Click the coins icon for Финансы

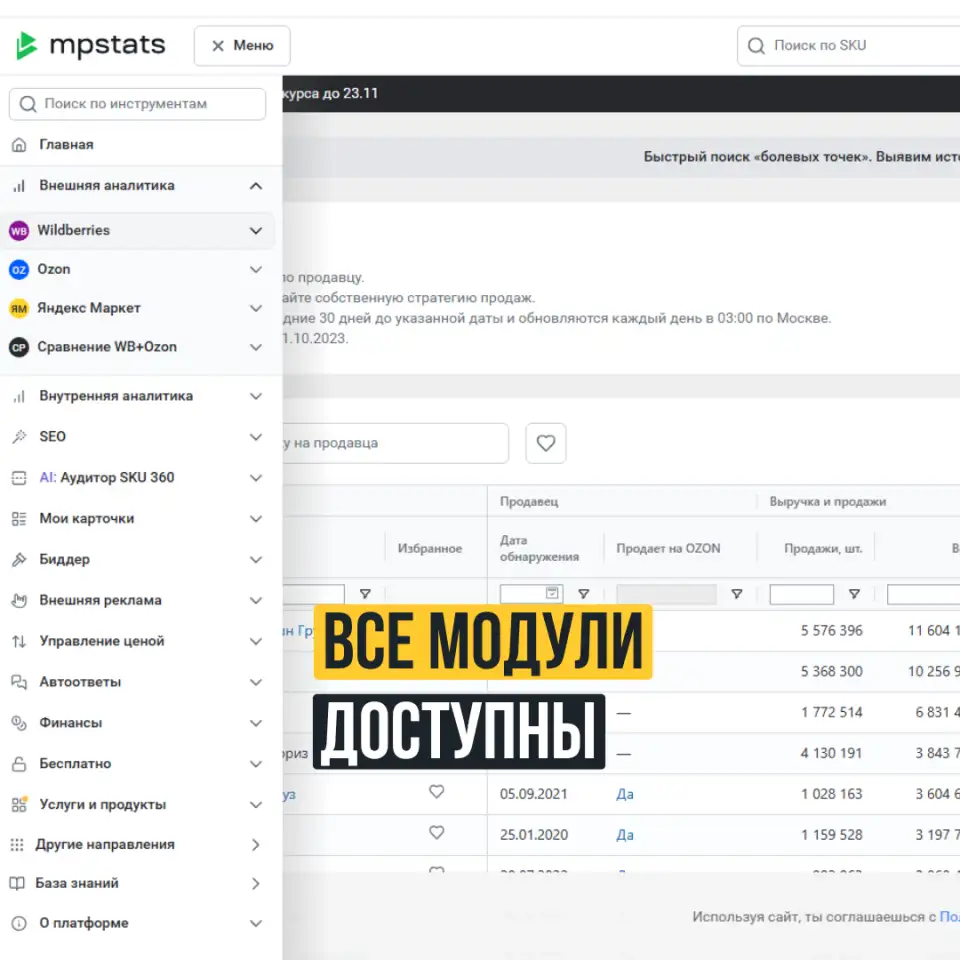click(19, 722)
